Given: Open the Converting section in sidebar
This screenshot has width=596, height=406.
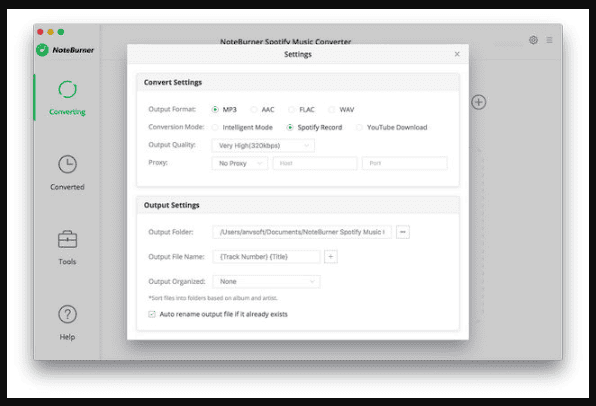Looking at the screenshot, I should click(67, 98).
